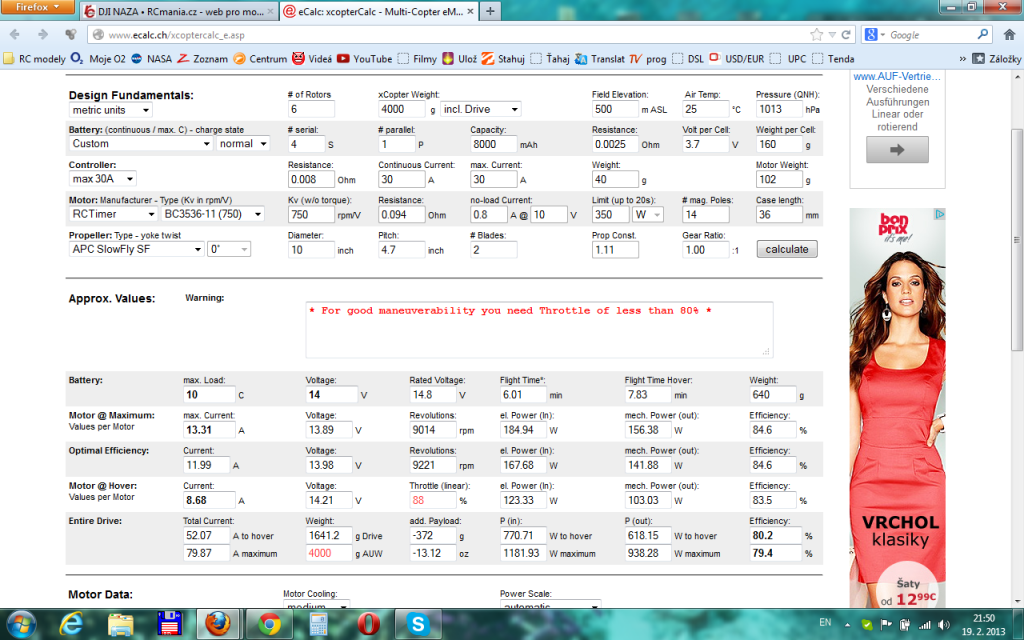Open the YouTube bookmark
1024x640 pixels.
(364, 59)
